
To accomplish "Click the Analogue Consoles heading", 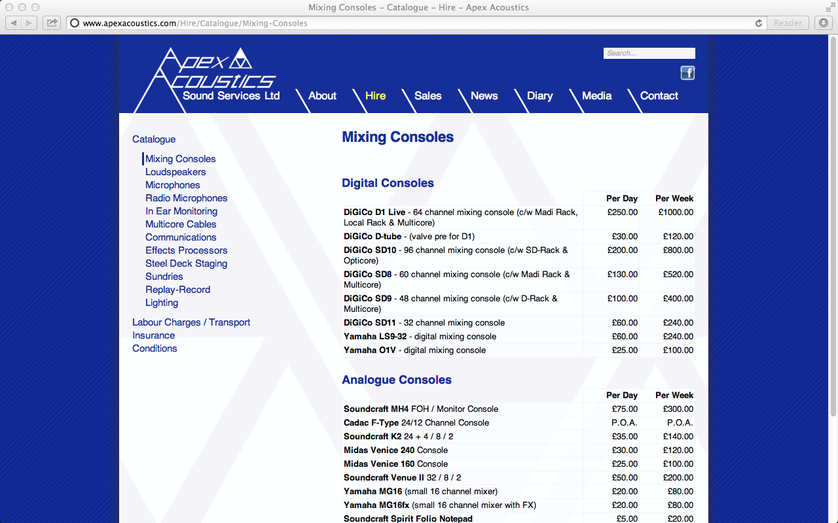I will (397, 380).
